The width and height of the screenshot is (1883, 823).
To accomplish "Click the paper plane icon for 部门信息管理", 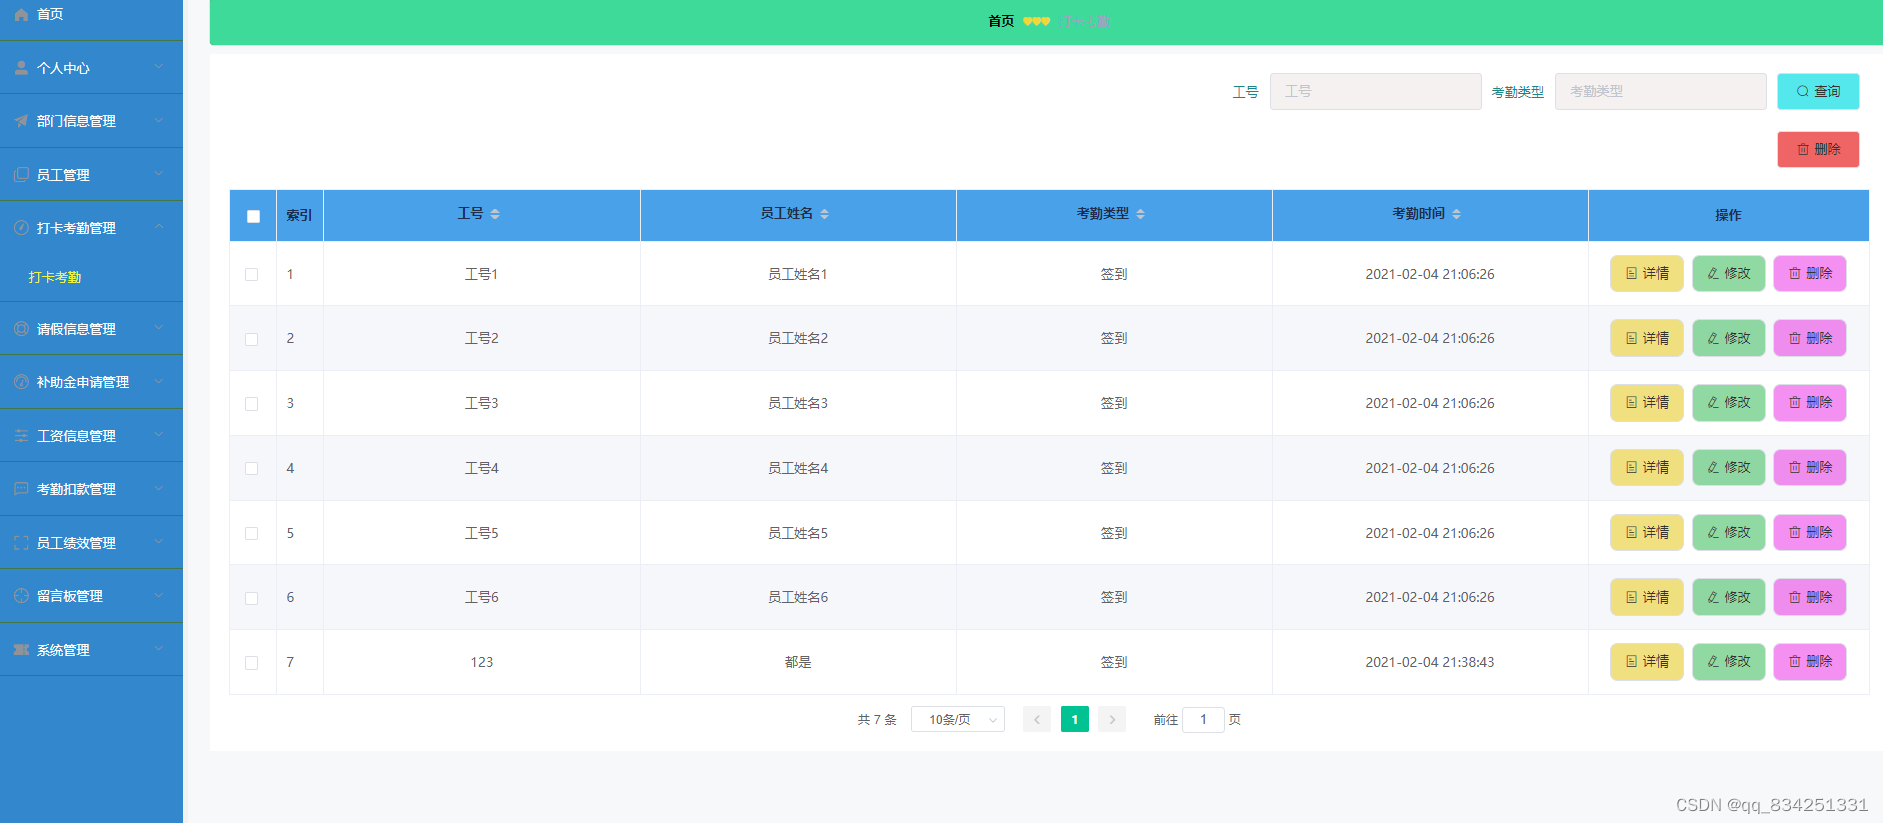I will pyautogui.click(x=21, y=121).
